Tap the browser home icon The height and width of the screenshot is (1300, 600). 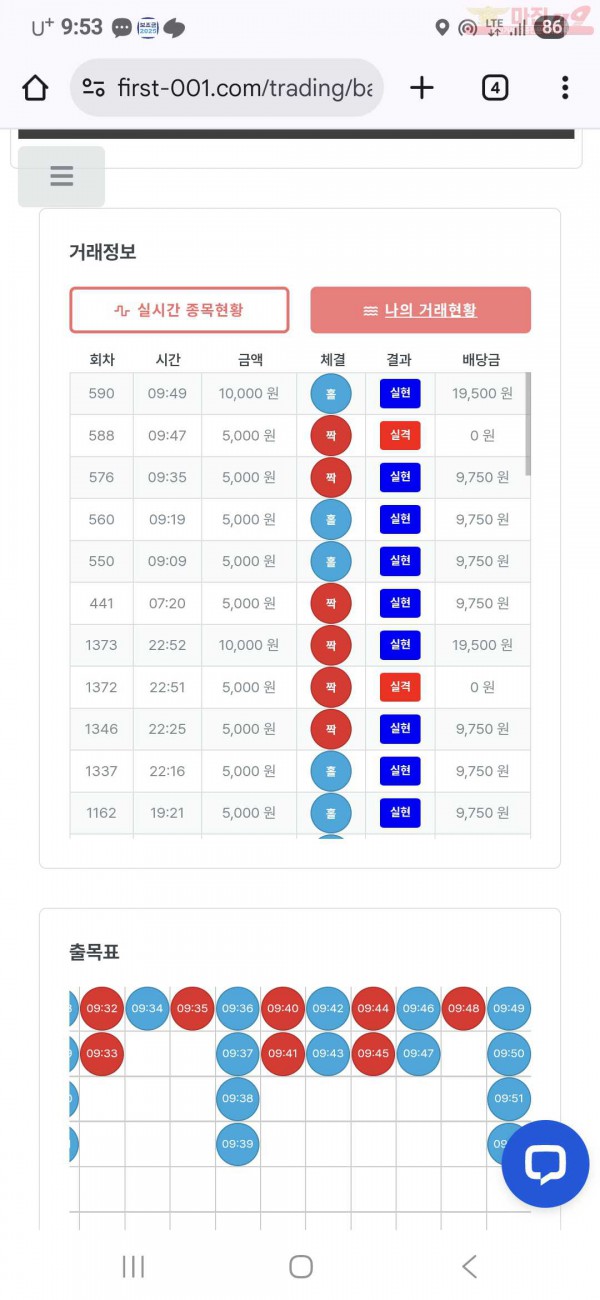coord(34,87)
